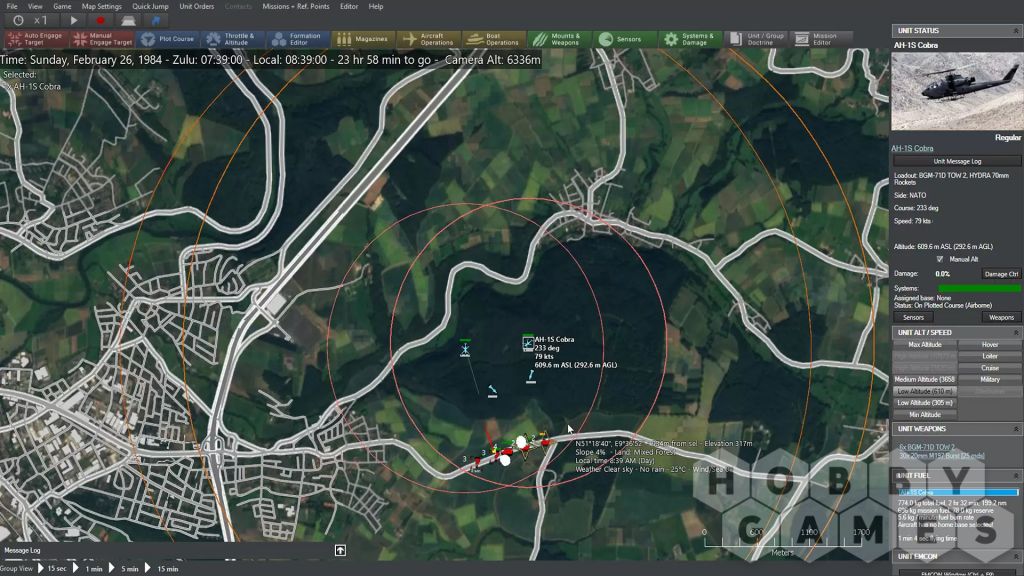Set throttle to Military
This screenshot has width=1024, height=576.
(x=989, y=379)
